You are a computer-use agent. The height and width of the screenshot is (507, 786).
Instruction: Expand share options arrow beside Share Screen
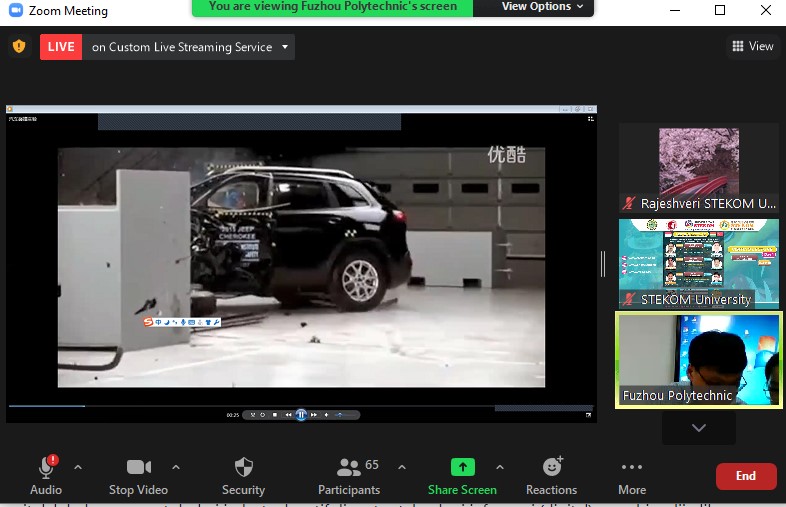(x=500, y=467)
